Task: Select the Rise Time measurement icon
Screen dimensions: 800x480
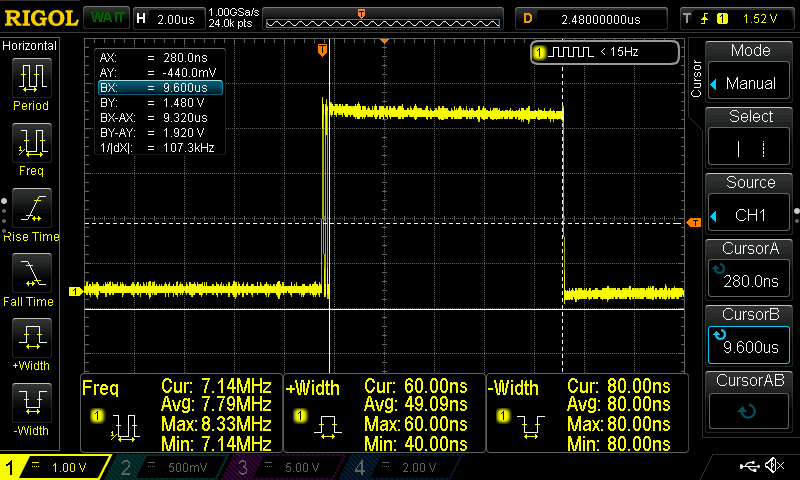Action: click(x=31, y=213)
